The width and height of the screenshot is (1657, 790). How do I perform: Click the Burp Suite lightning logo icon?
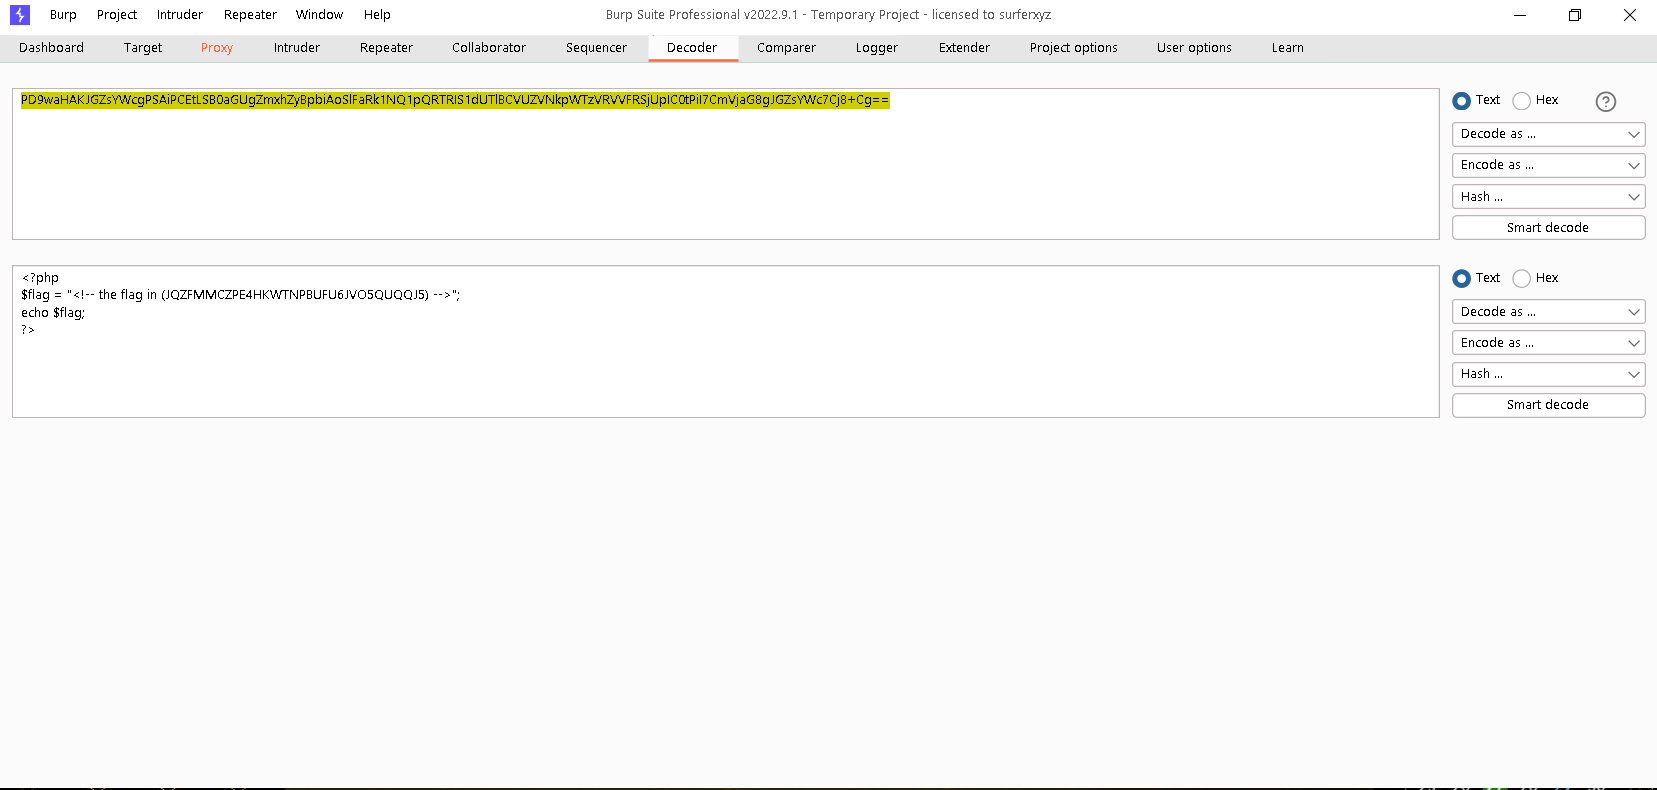coord(20,15)
